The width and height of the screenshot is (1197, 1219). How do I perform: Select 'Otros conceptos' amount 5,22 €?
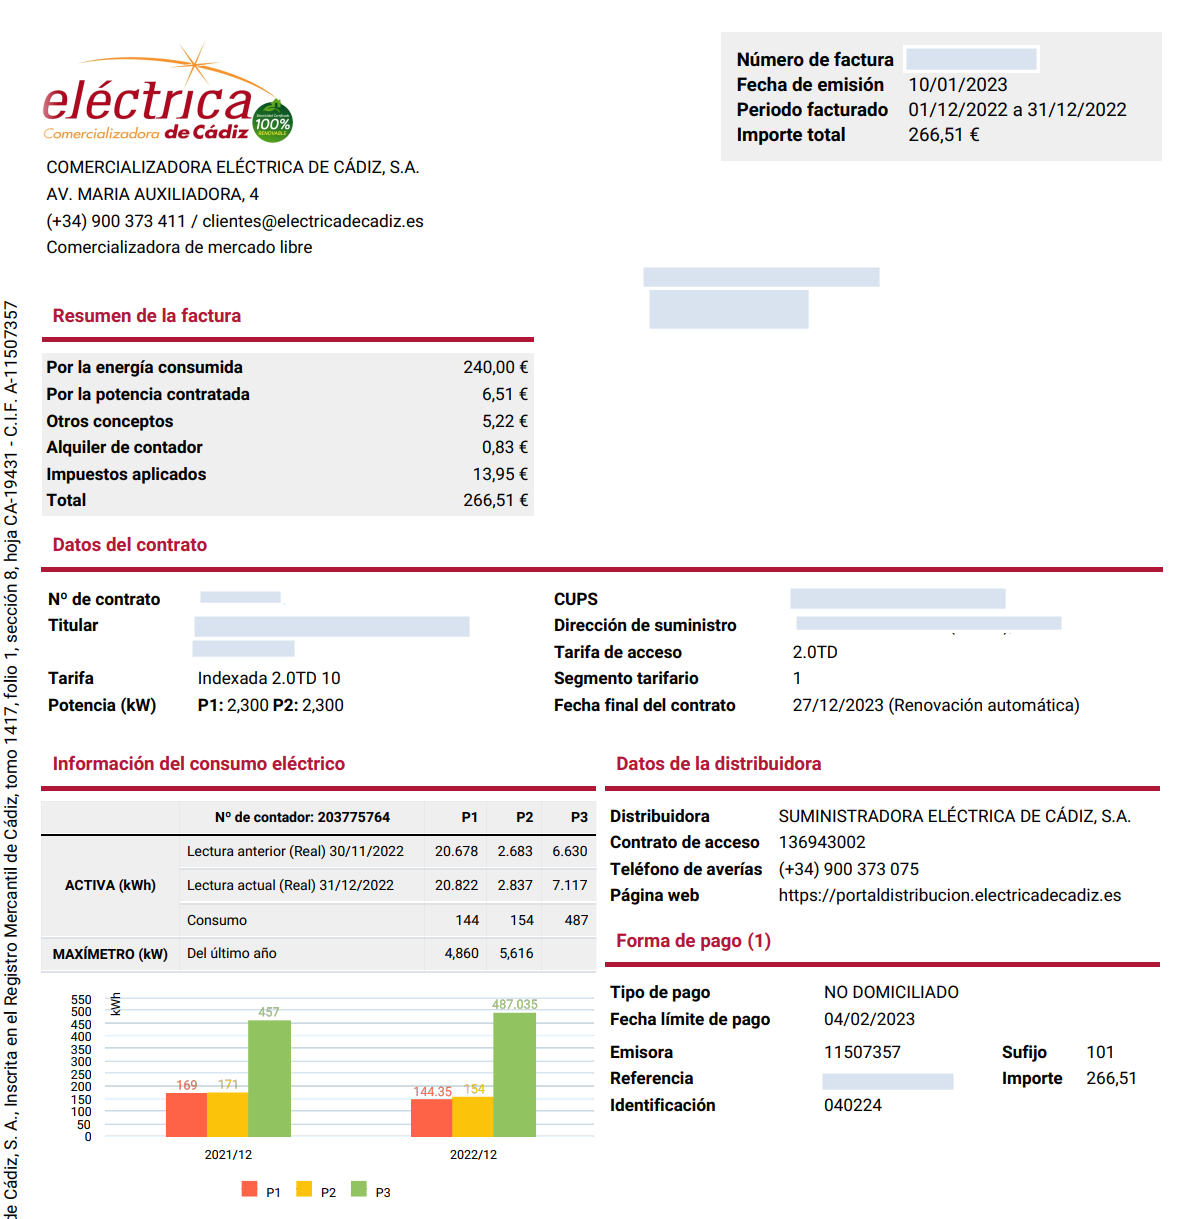(x=505, y=421)
